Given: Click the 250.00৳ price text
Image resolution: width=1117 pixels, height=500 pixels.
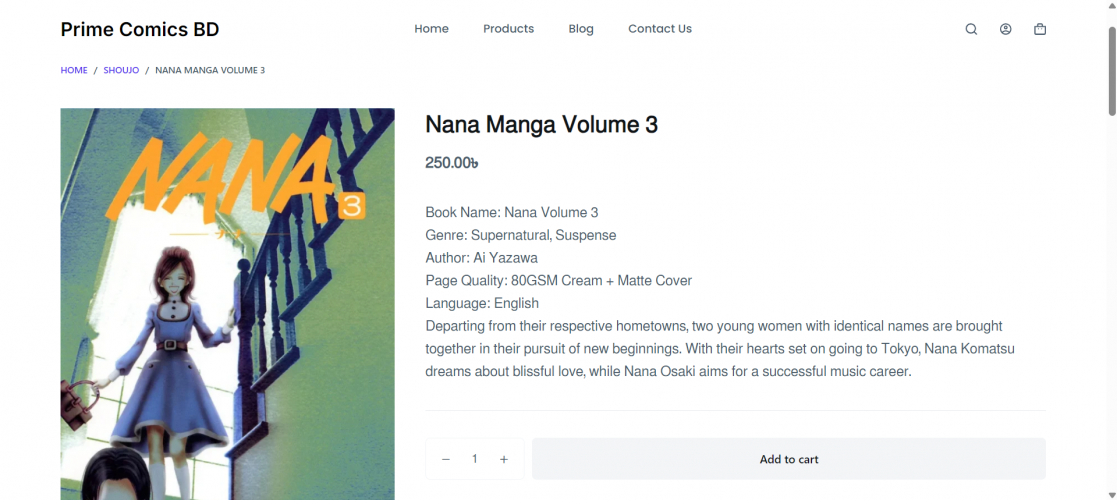Looking at the screenshot, I should [452, 163].
